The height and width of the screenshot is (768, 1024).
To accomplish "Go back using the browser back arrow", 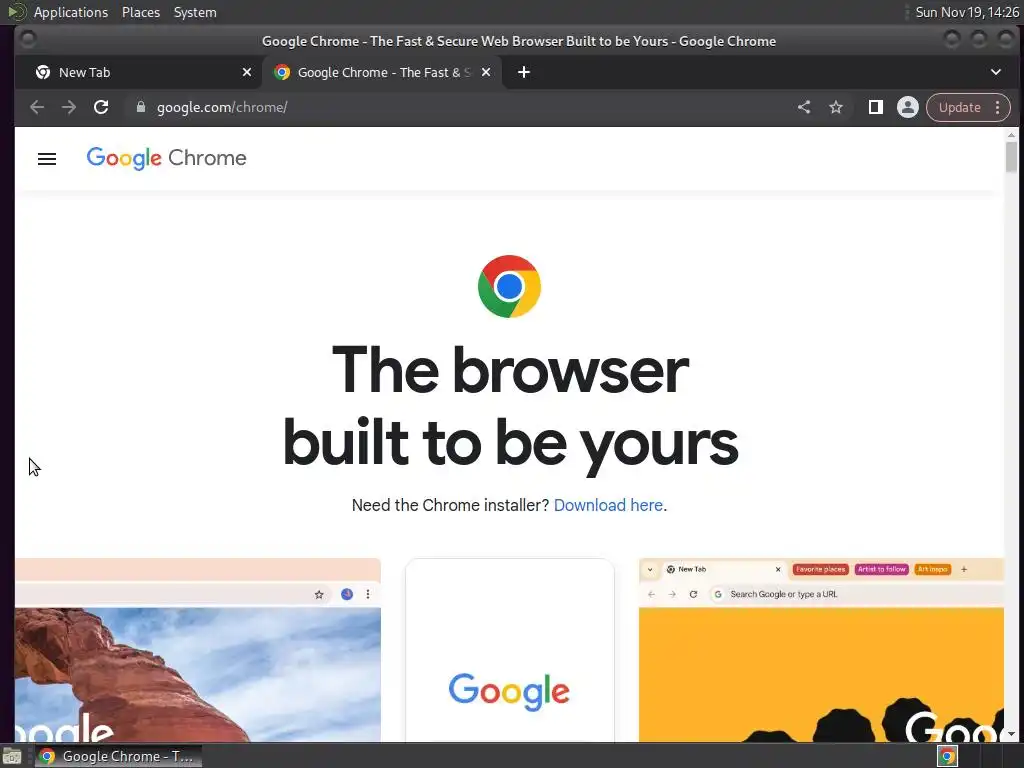I will [x=37, y=107].
